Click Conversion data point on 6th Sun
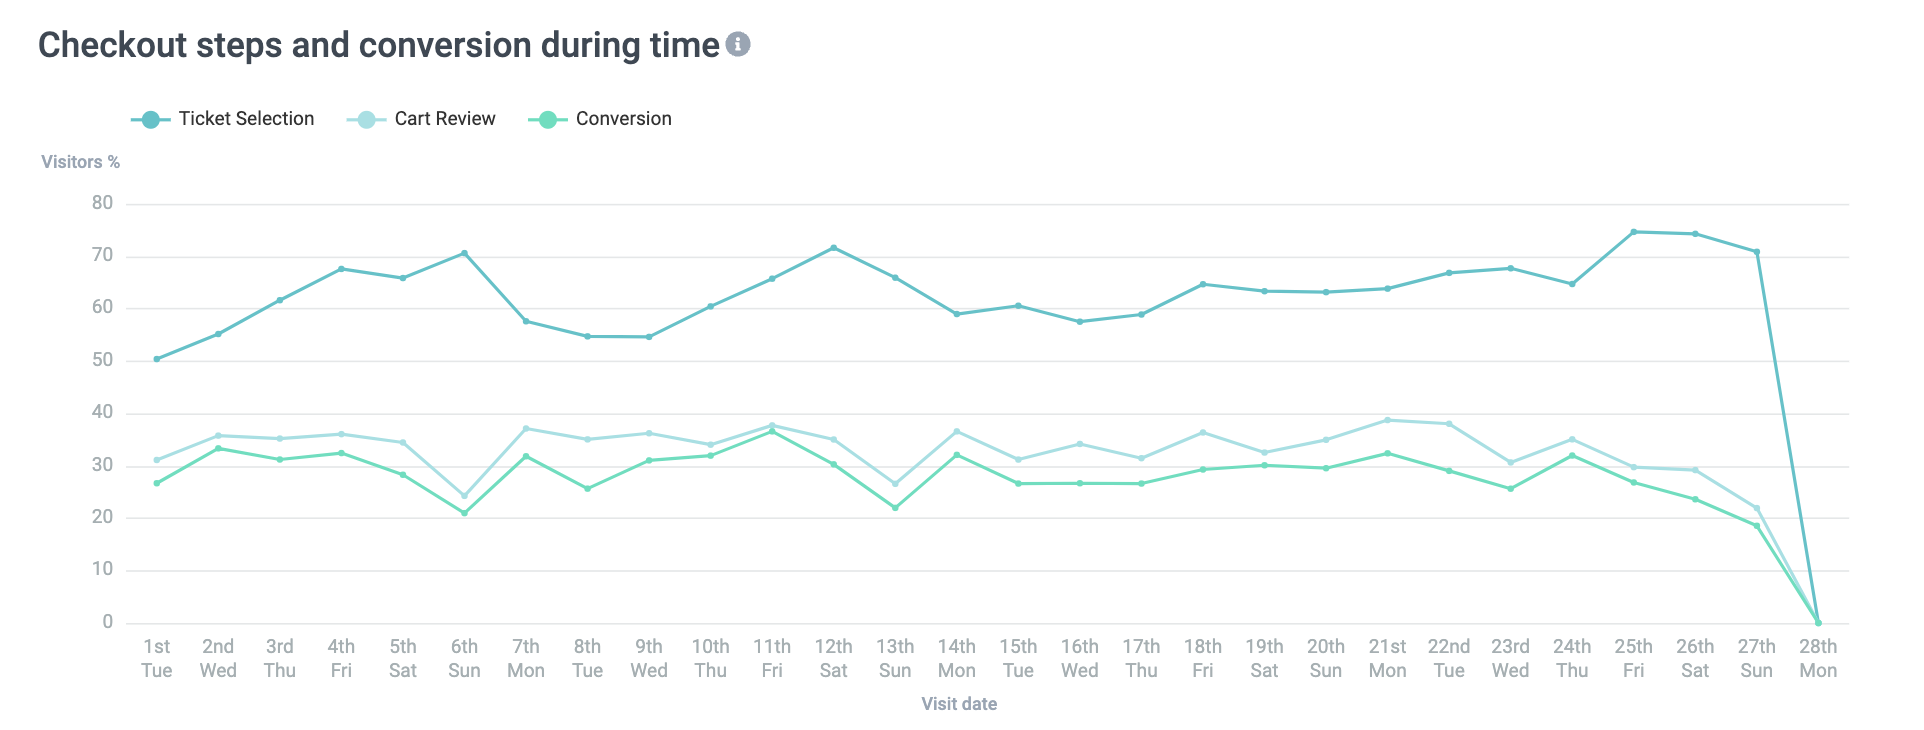This screenshot has height=730, width=1924. [464, 513]
